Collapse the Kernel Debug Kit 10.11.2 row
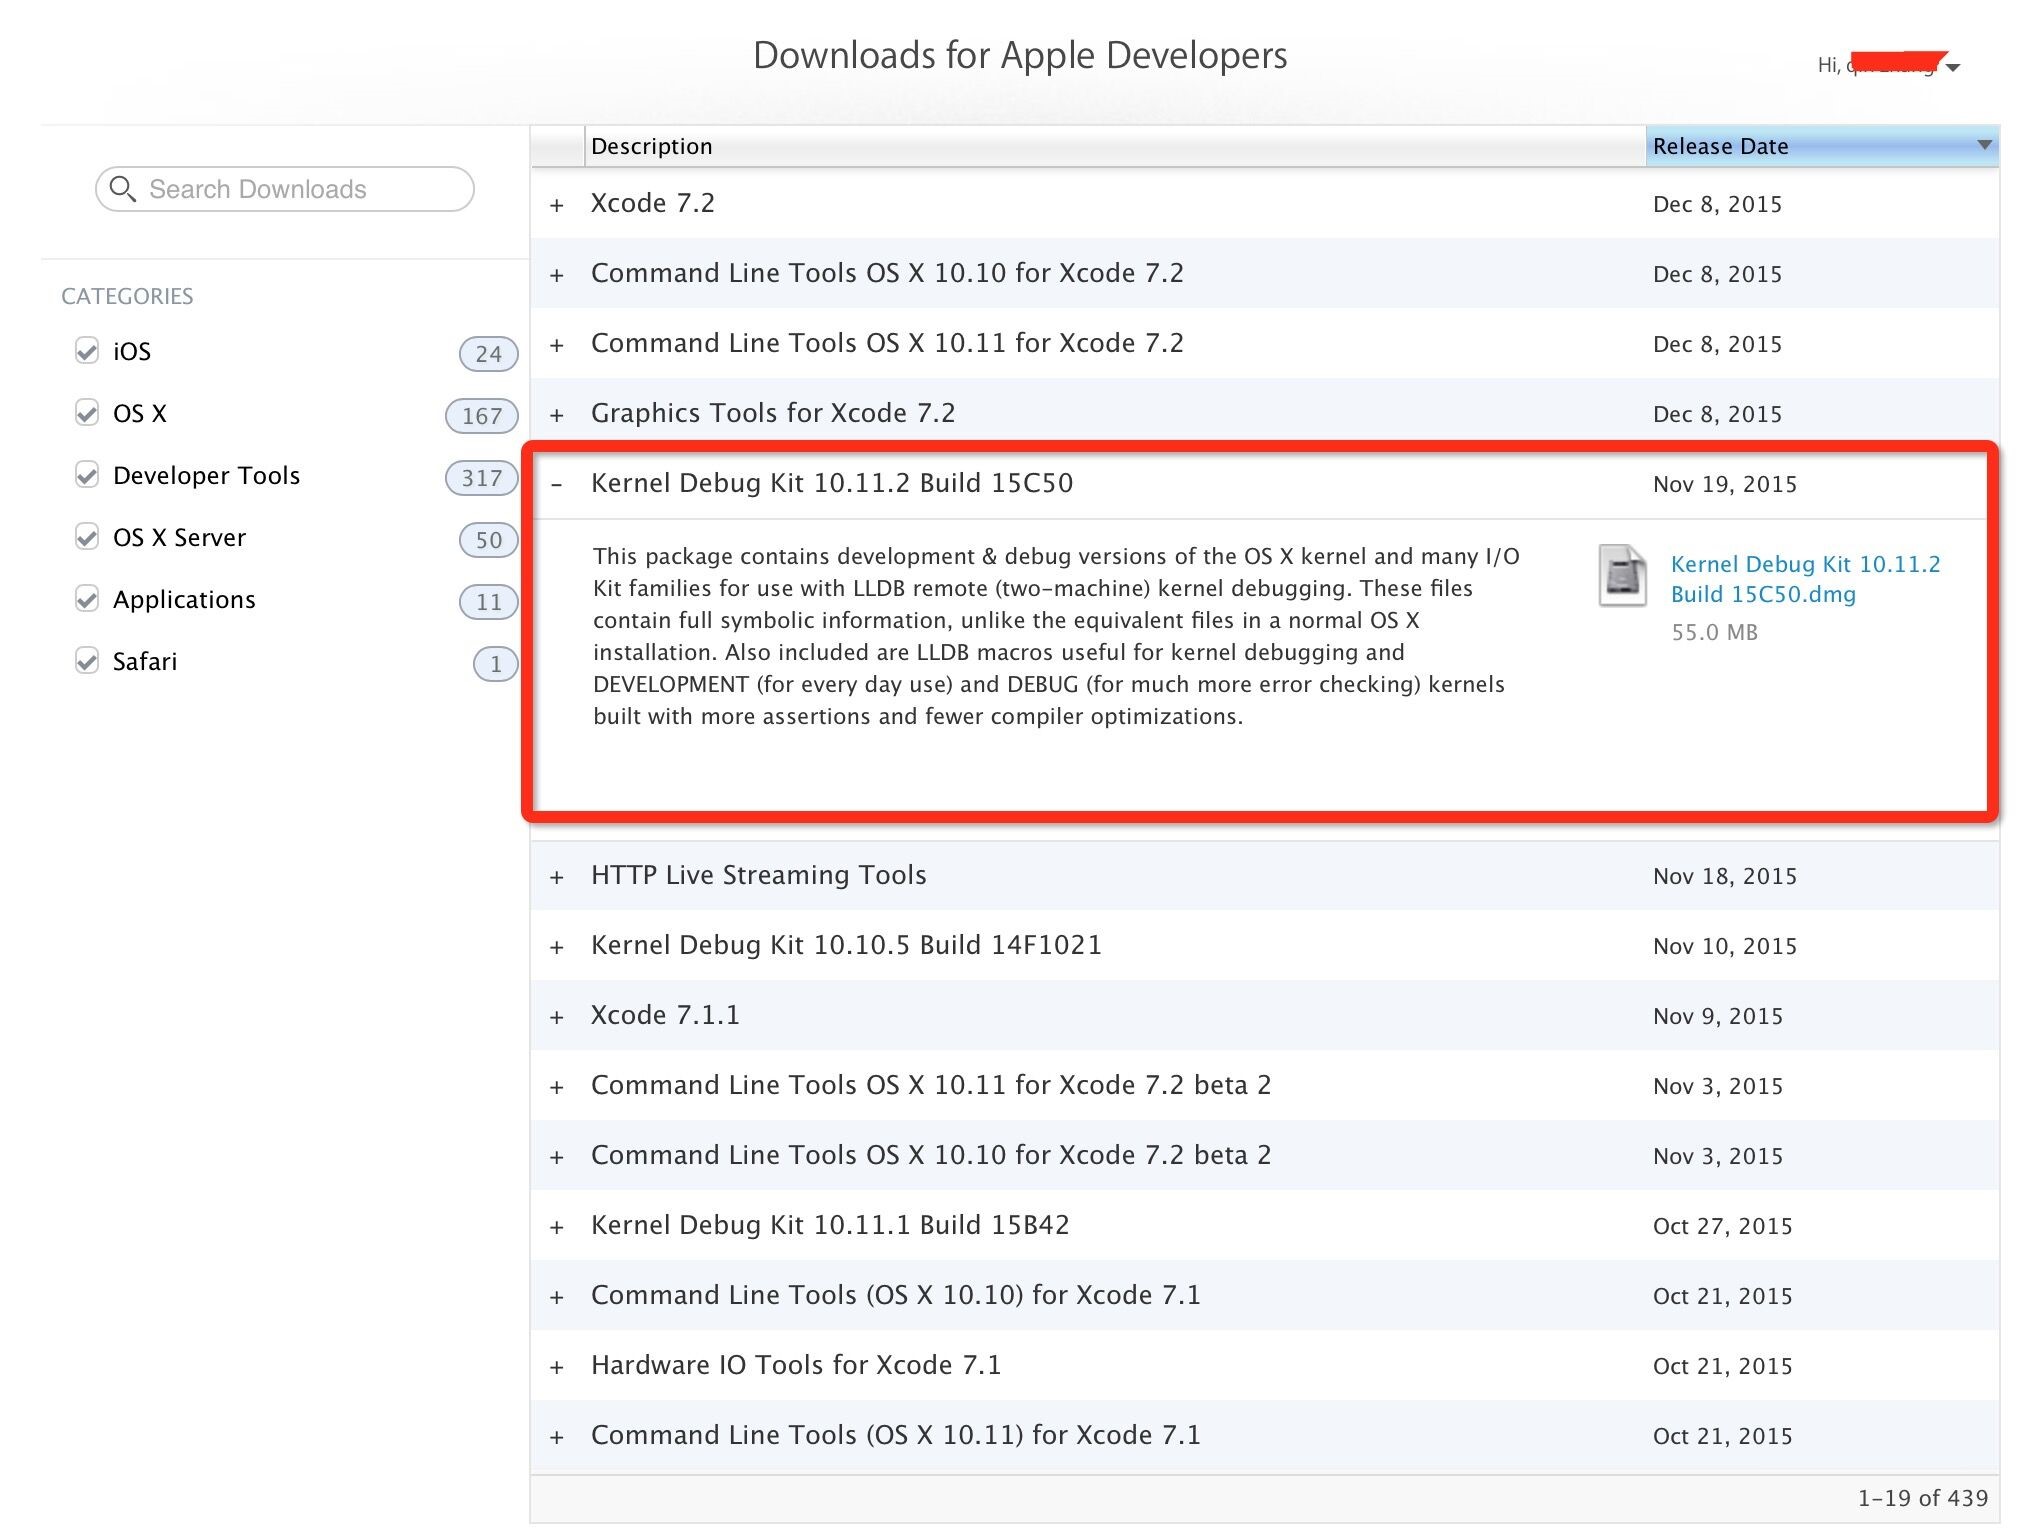 click(557, 485)
